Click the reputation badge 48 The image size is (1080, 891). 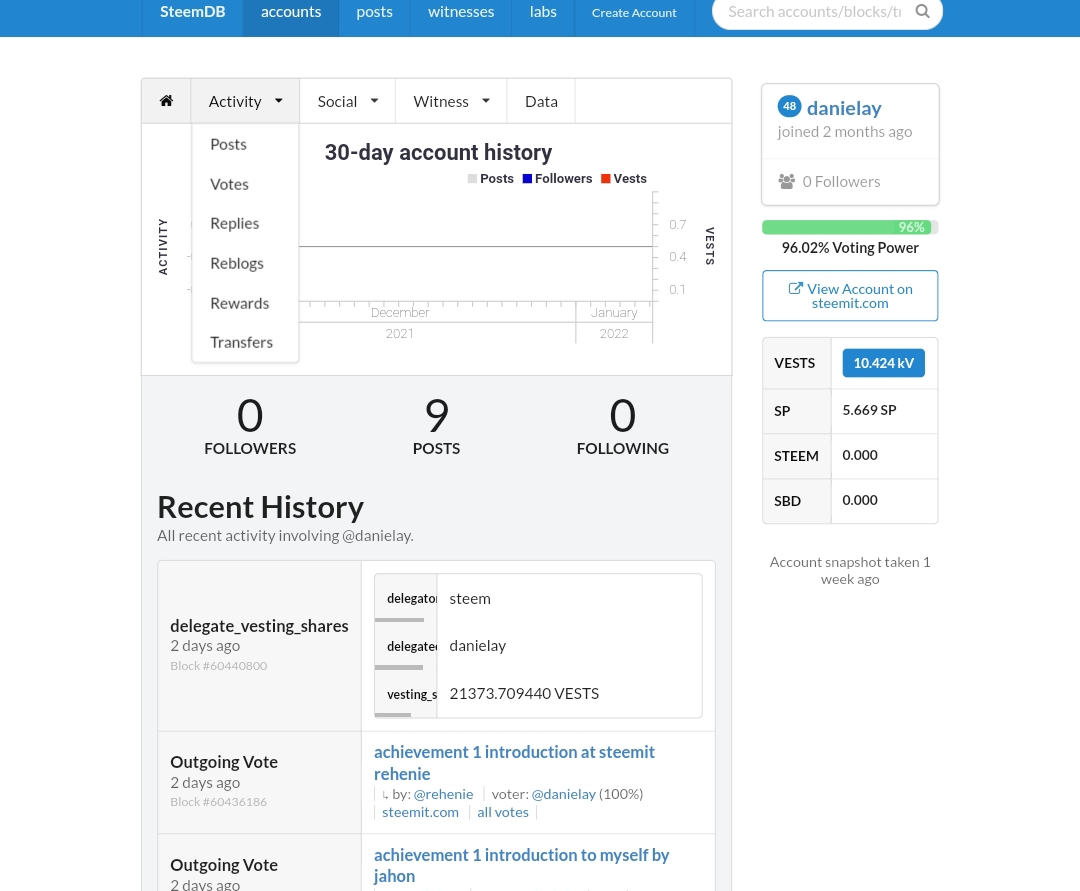click(x=789, y=106)
